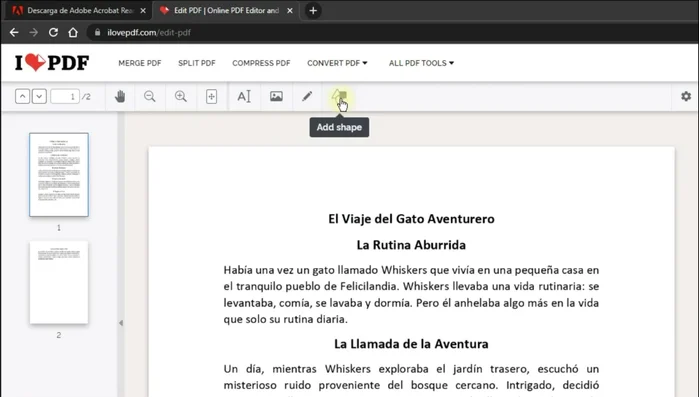Select page 1 thumbnail
Image resolution: width=699 pixels, height=397 pixels.
(x=59, y=175)
